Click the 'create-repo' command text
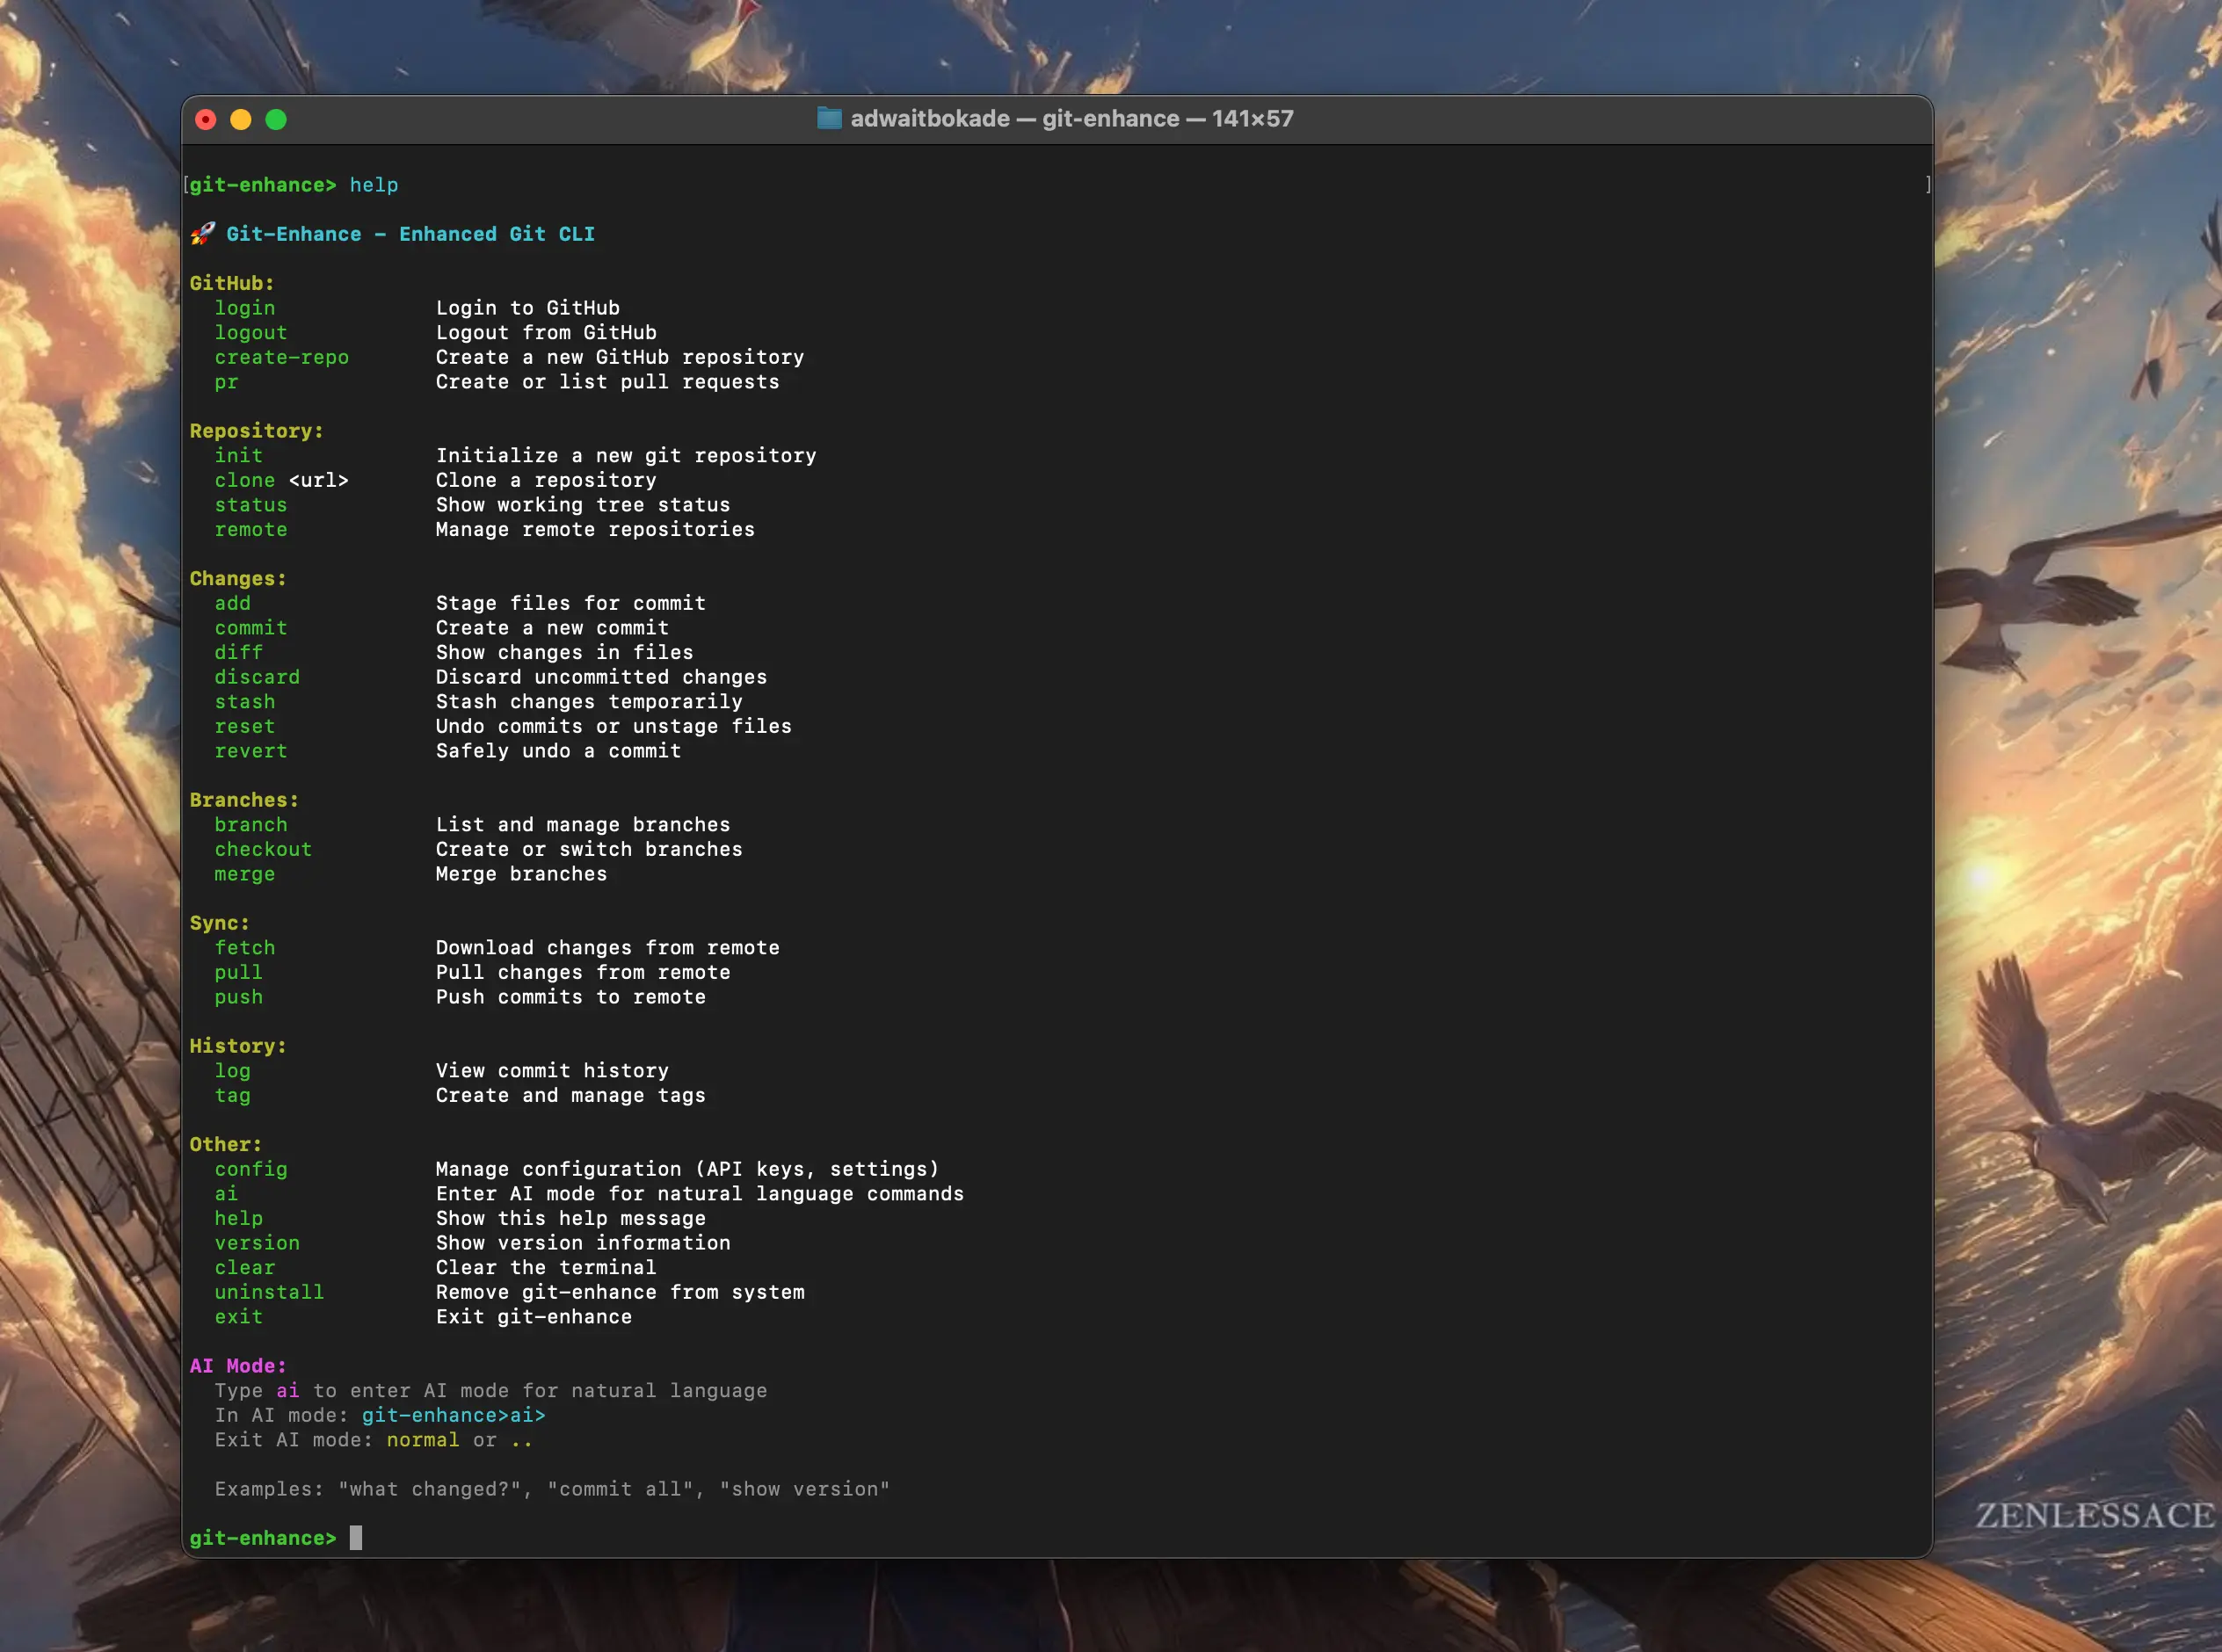2222x1652 pixels. pos(281,357)
